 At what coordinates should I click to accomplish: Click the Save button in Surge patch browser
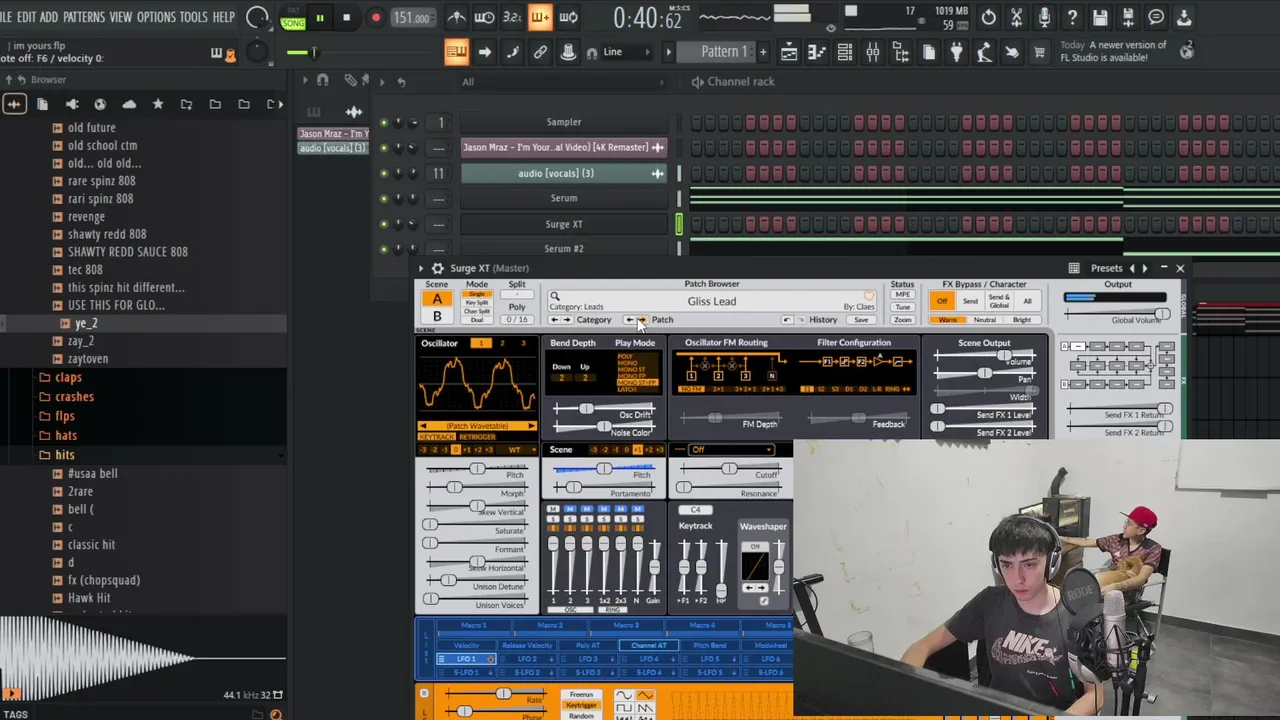pyautogui.click(x=861, y=320)
